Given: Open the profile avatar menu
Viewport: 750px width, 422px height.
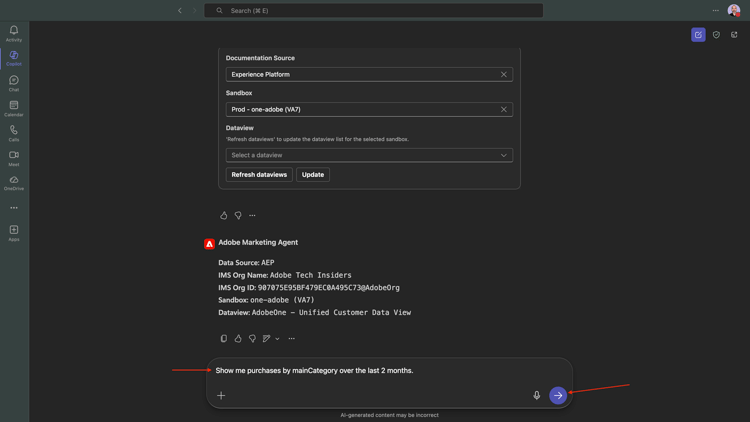Looking at the screenshot, I should click(x=734, y=10).
